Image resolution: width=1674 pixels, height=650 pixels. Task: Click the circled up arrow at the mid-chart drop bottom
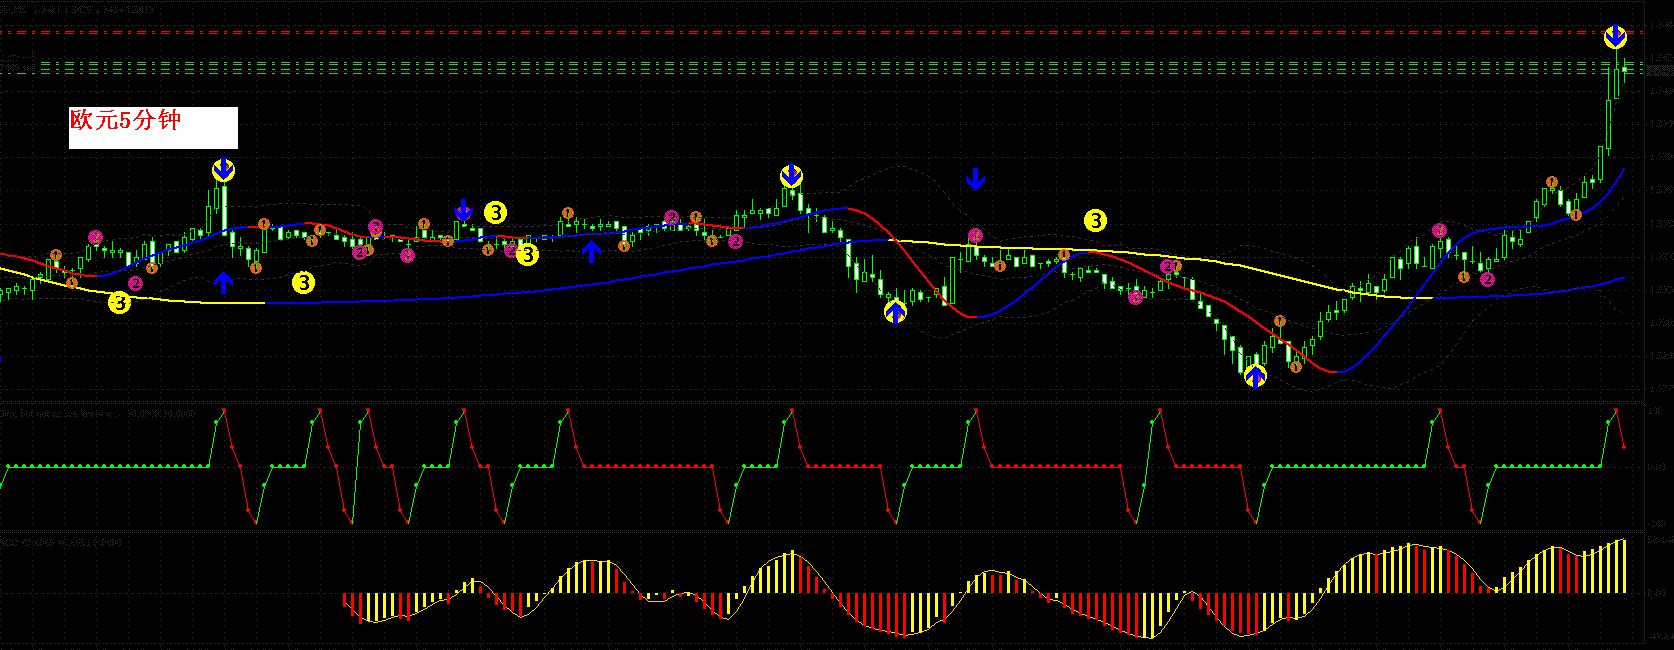895,312
